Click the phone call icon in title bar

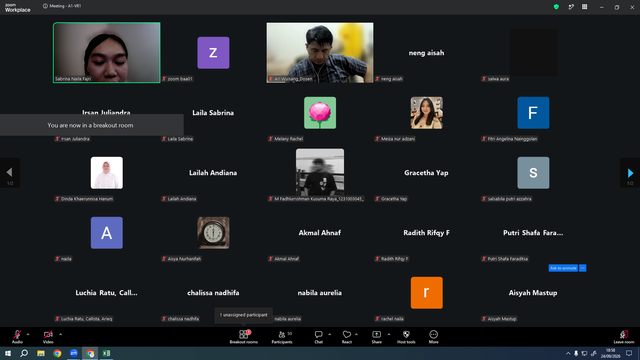571,7
